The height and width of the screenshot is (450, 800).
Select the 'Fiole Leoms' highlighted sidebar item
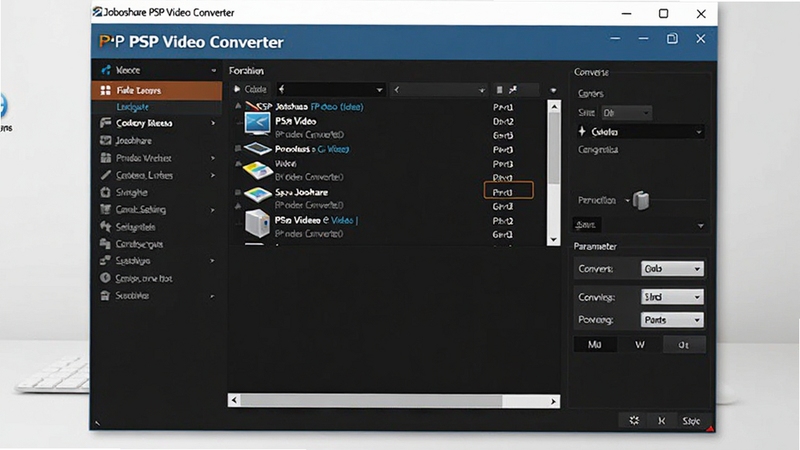(157, 90)
